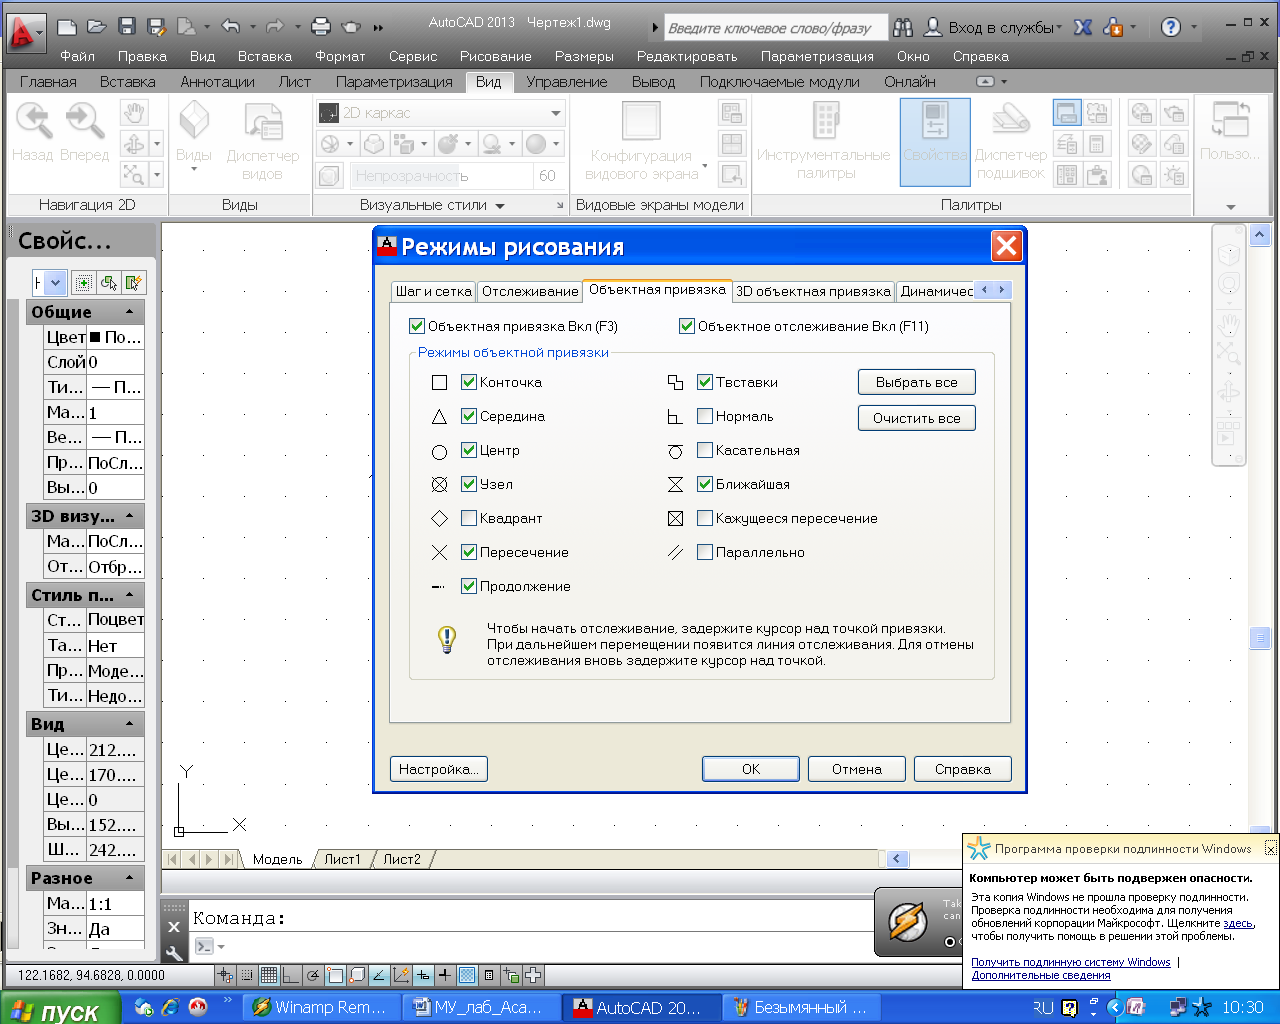Toggle Snap mode icon in status bar
This screenshot has width=1280, height=1024.
[247, 975]
